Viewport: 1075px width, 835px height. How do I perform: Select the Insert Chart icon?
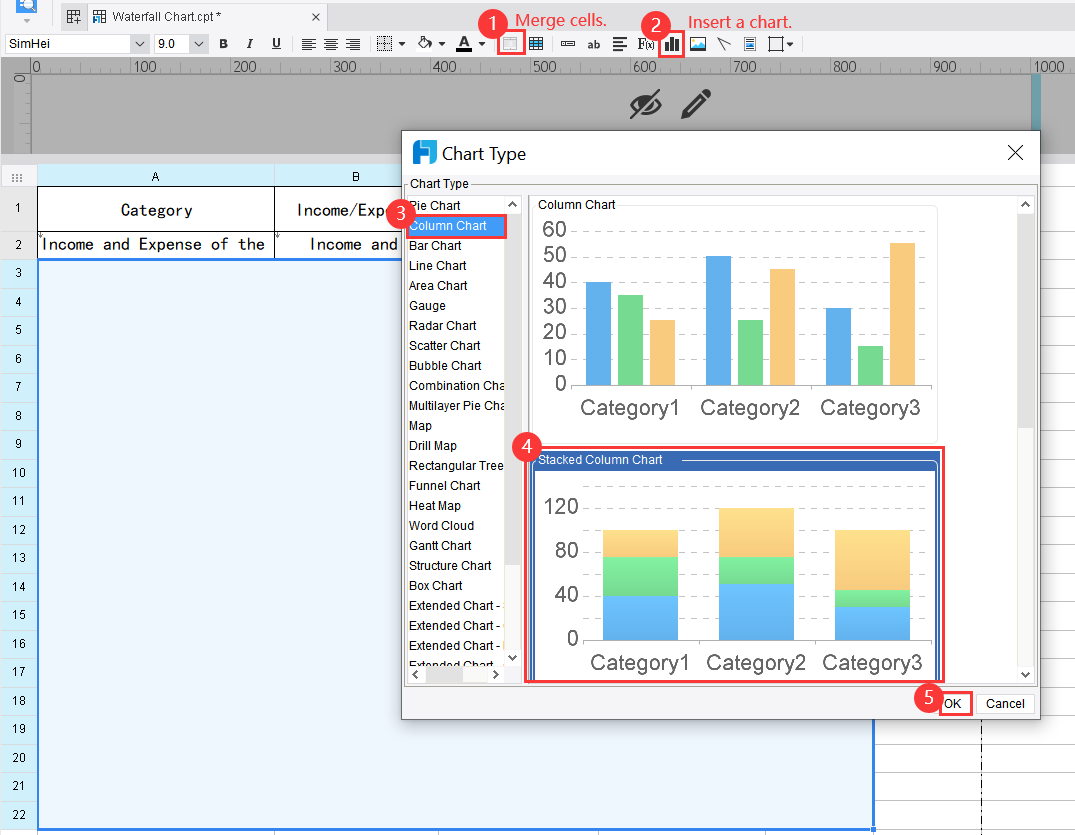(x=671, y=43)
